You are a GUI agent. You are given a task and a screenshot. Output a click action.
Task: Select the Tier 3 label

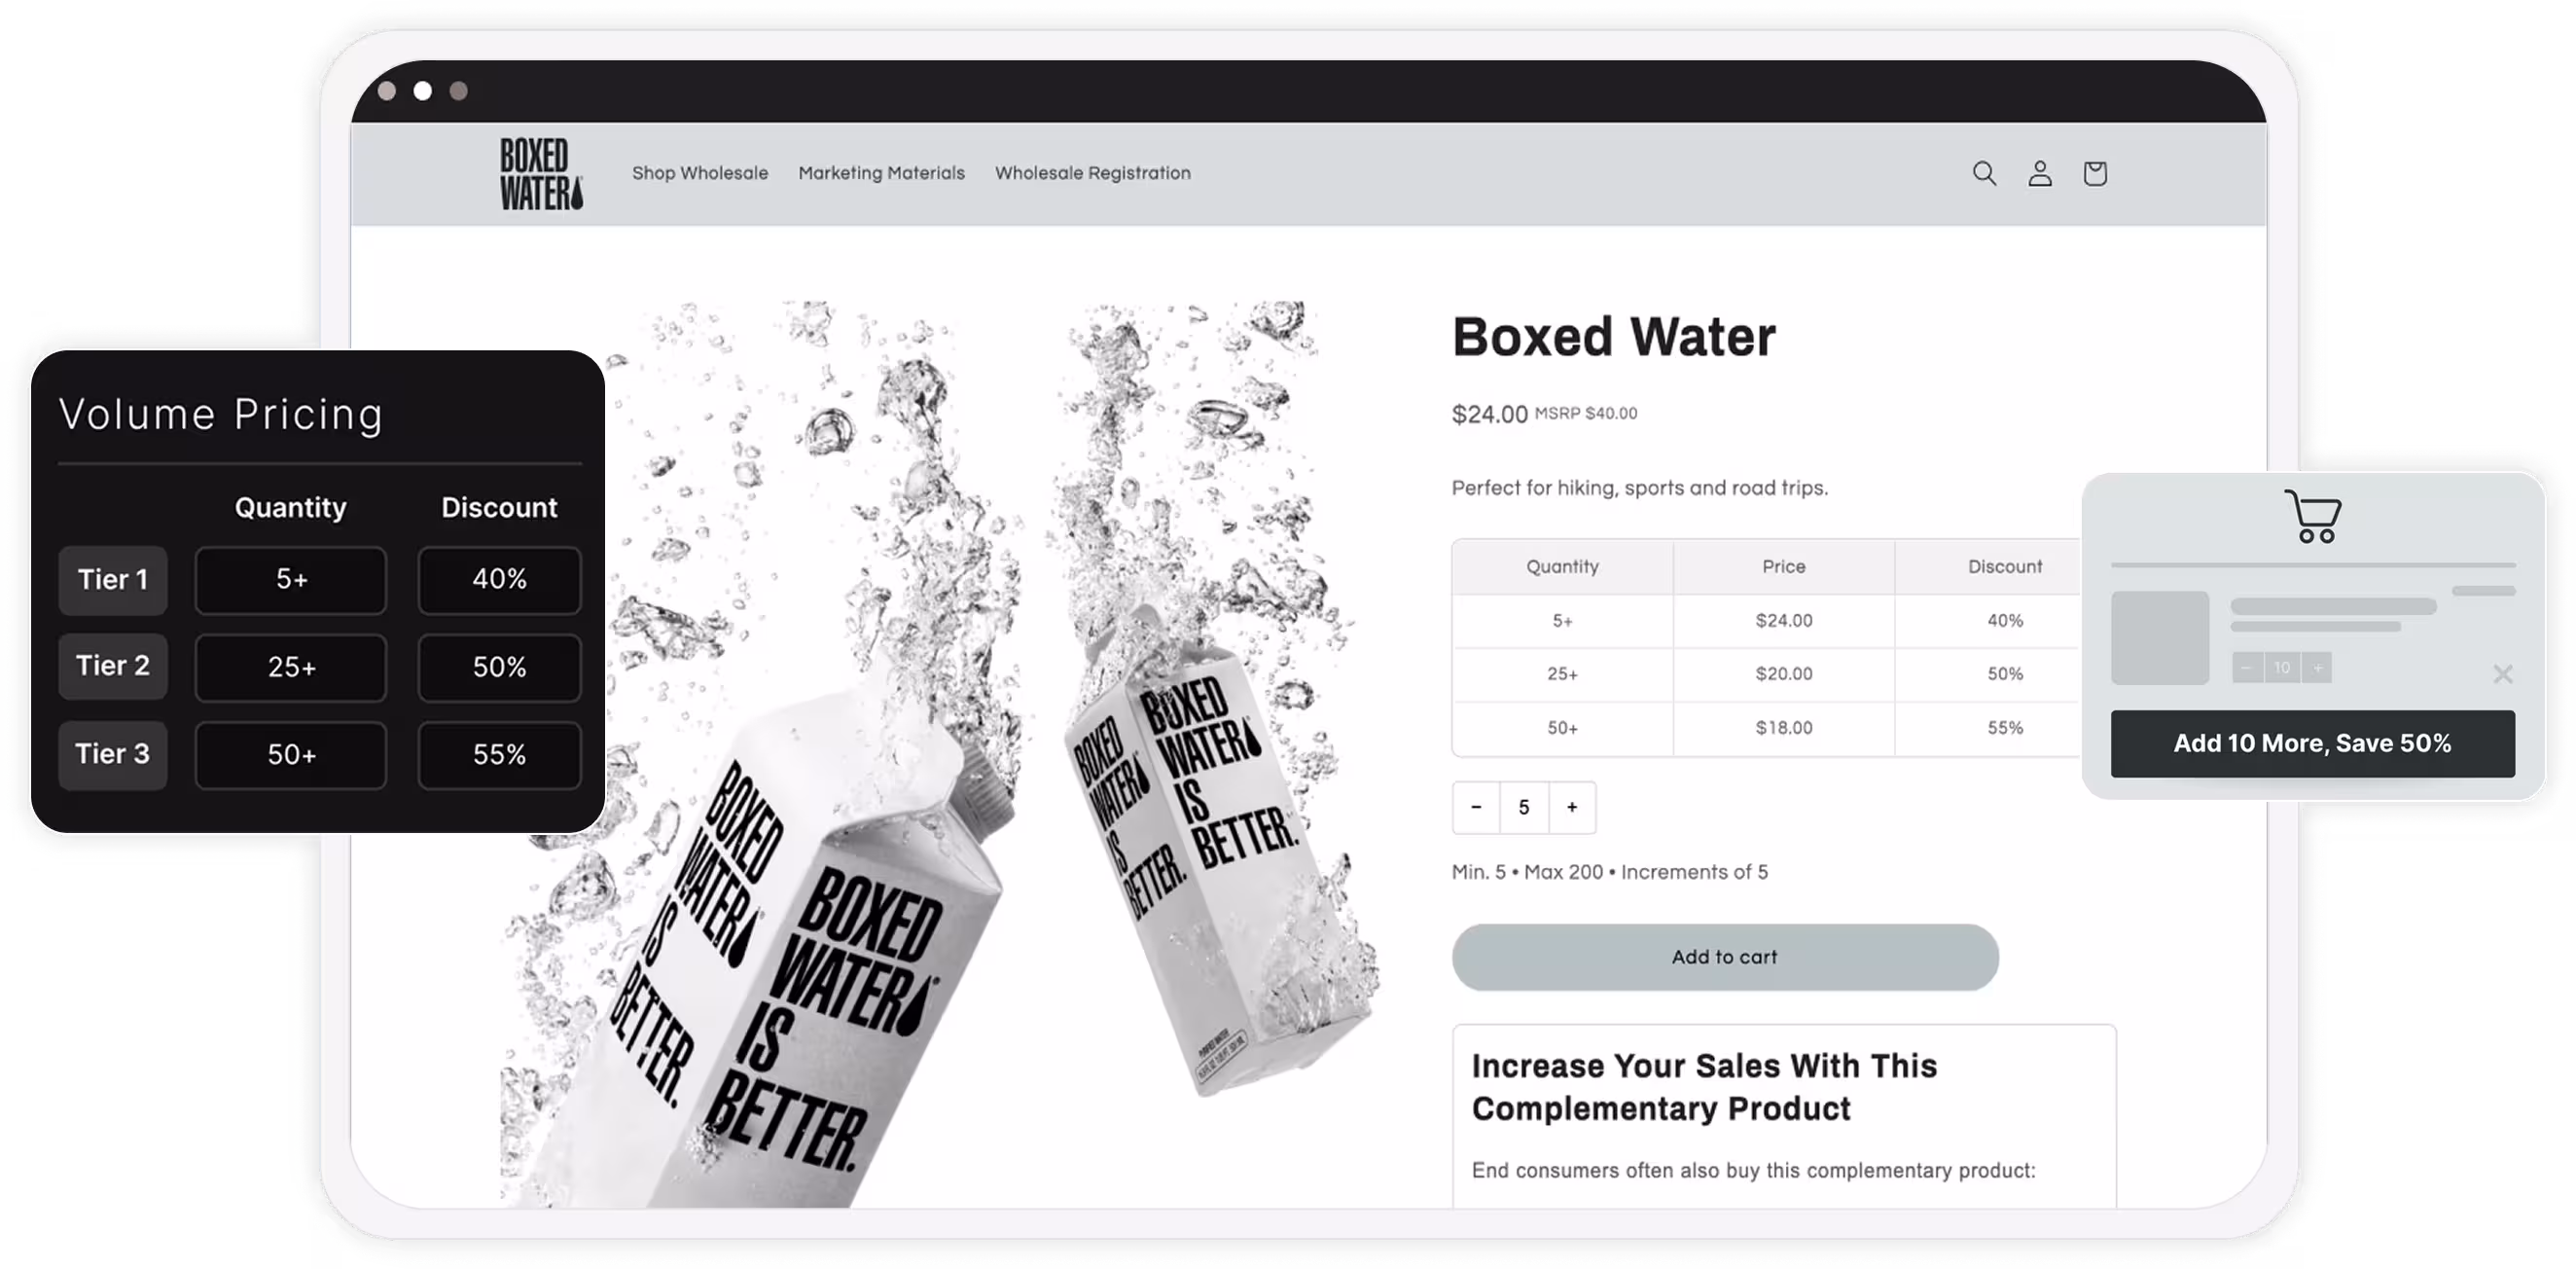[113, 754]
